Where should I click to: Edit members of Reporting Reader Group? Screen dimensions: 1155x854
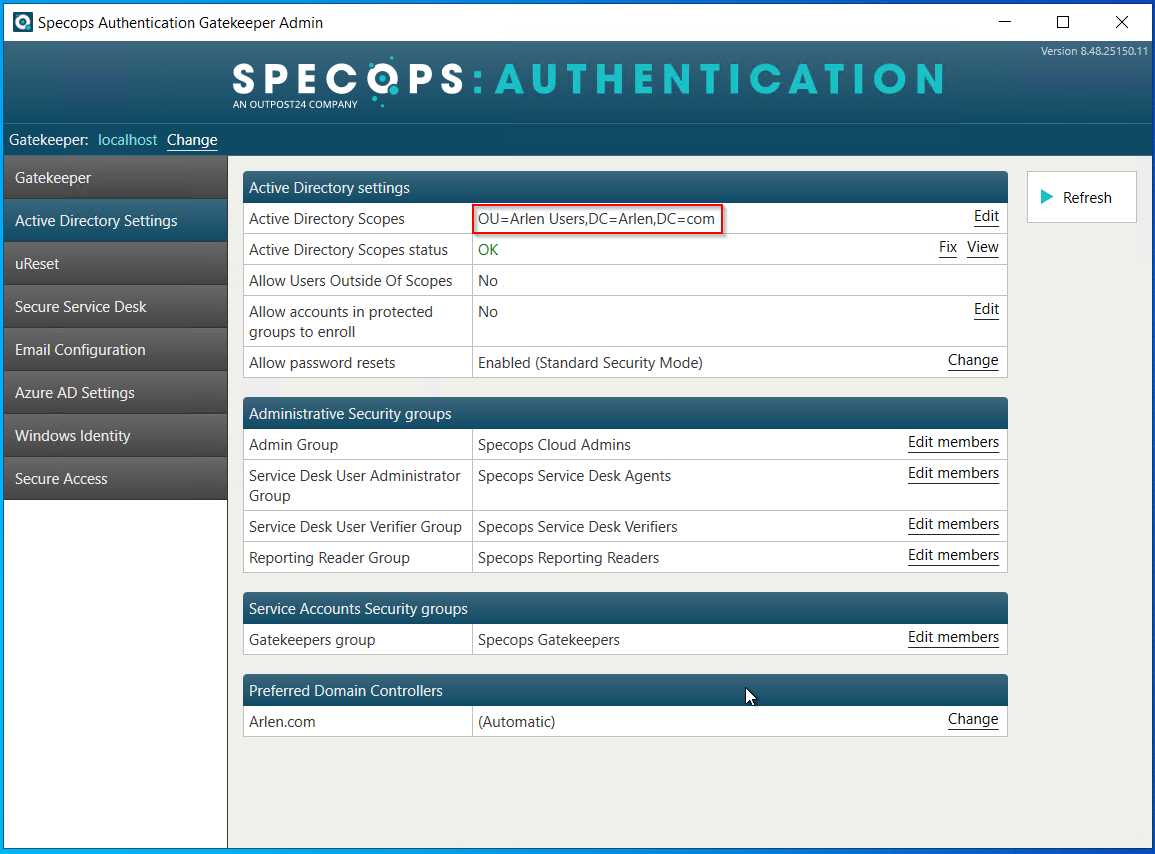(953, 555)
